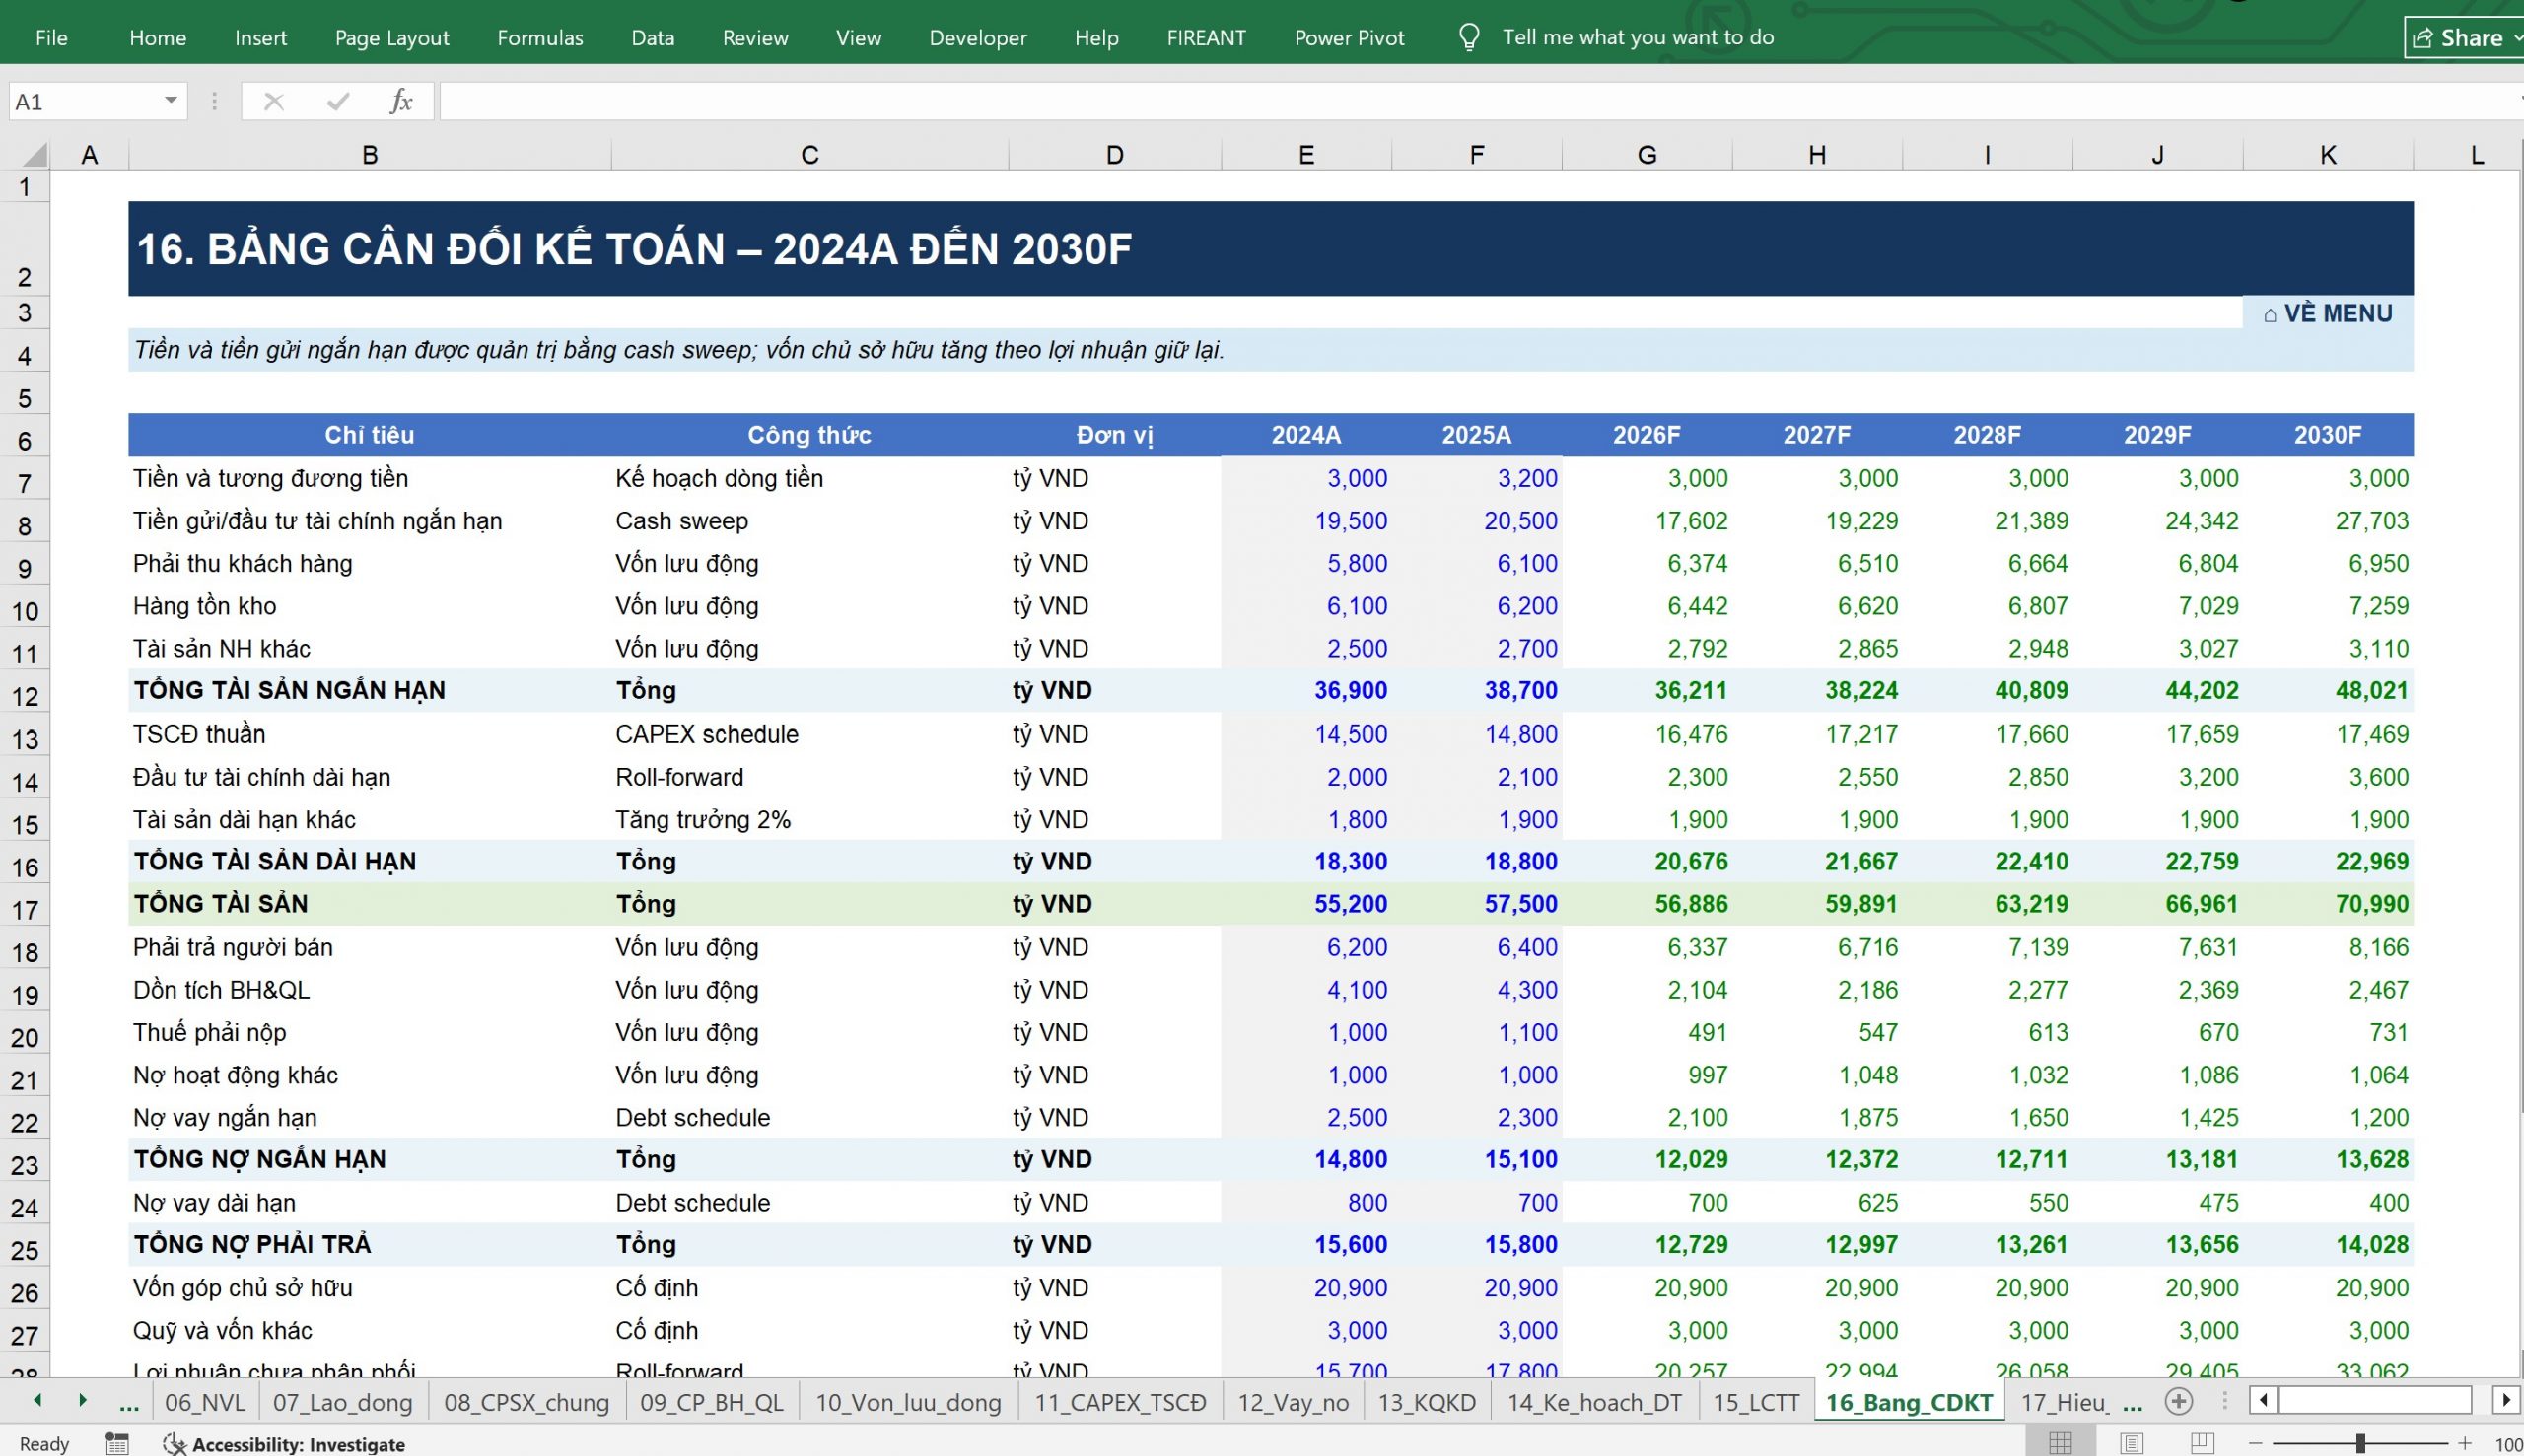
Task: Click the VỀ MENU link
Action: [x=2328, y=313]
